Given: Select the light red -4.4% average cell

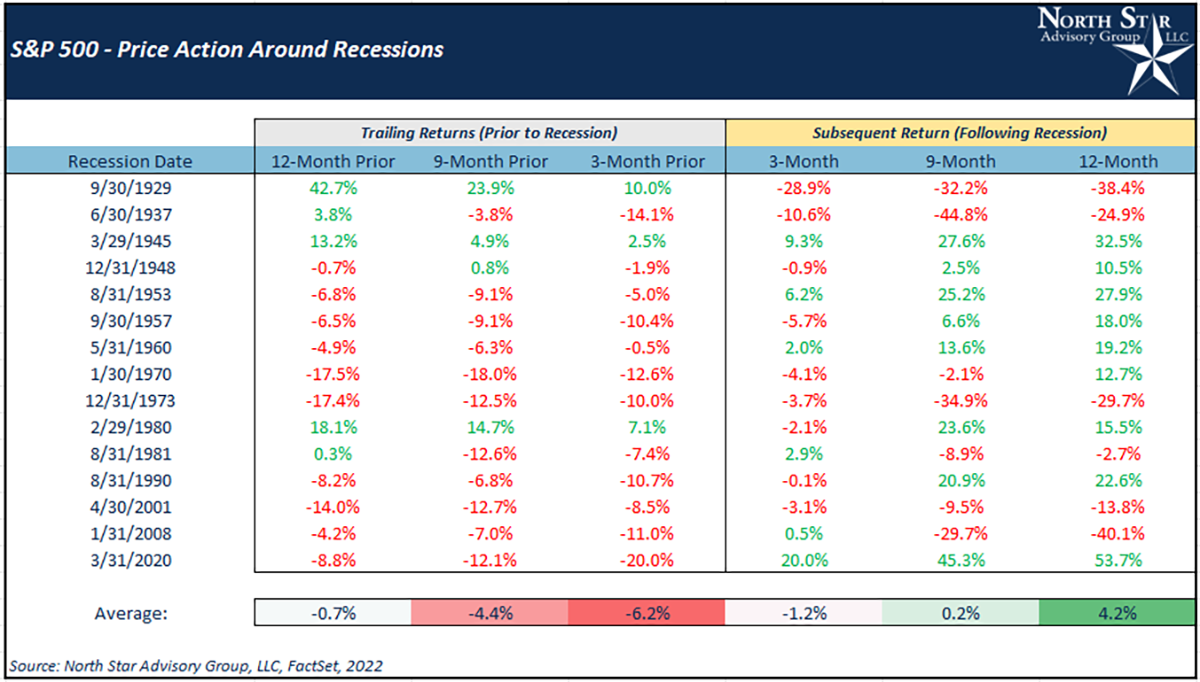Looking at the screenshot, I should click(x=490, y=613).
